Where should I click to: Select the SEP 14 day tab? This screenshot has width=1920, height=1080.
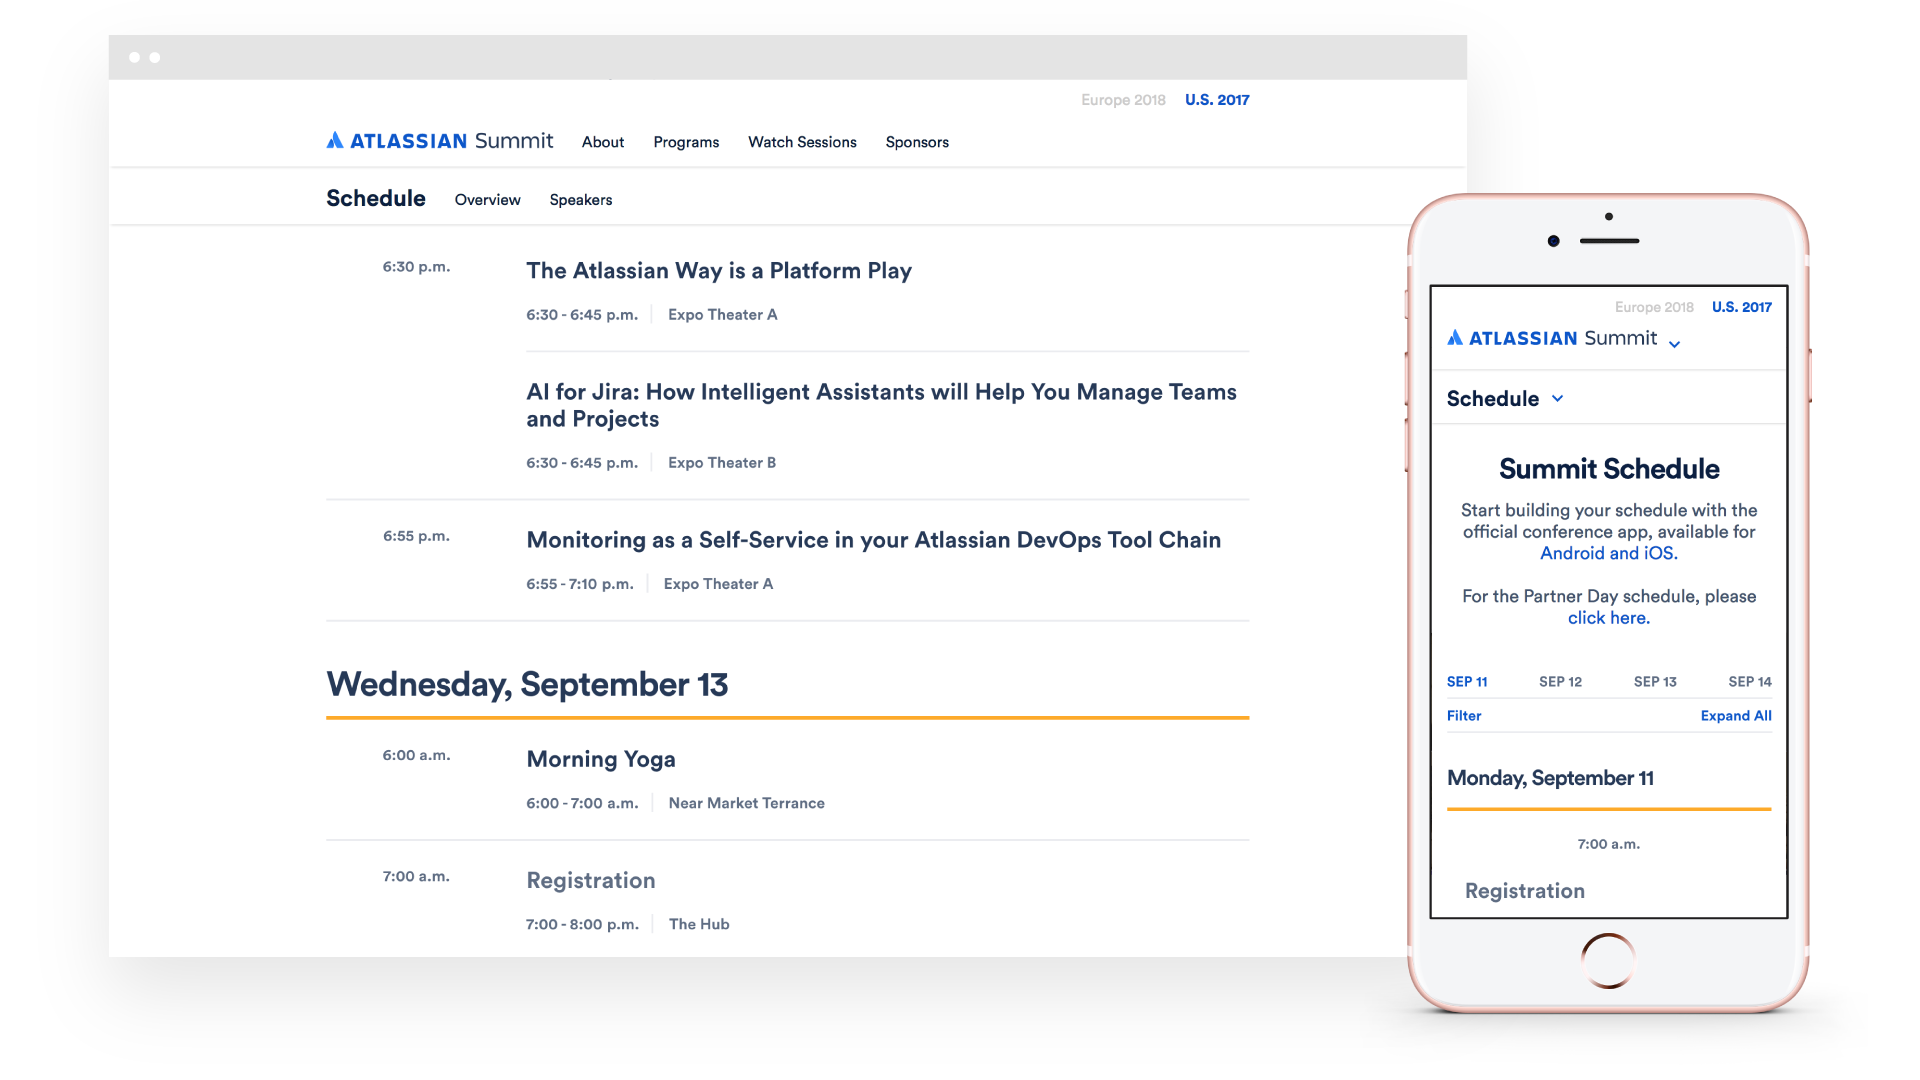1750,682
